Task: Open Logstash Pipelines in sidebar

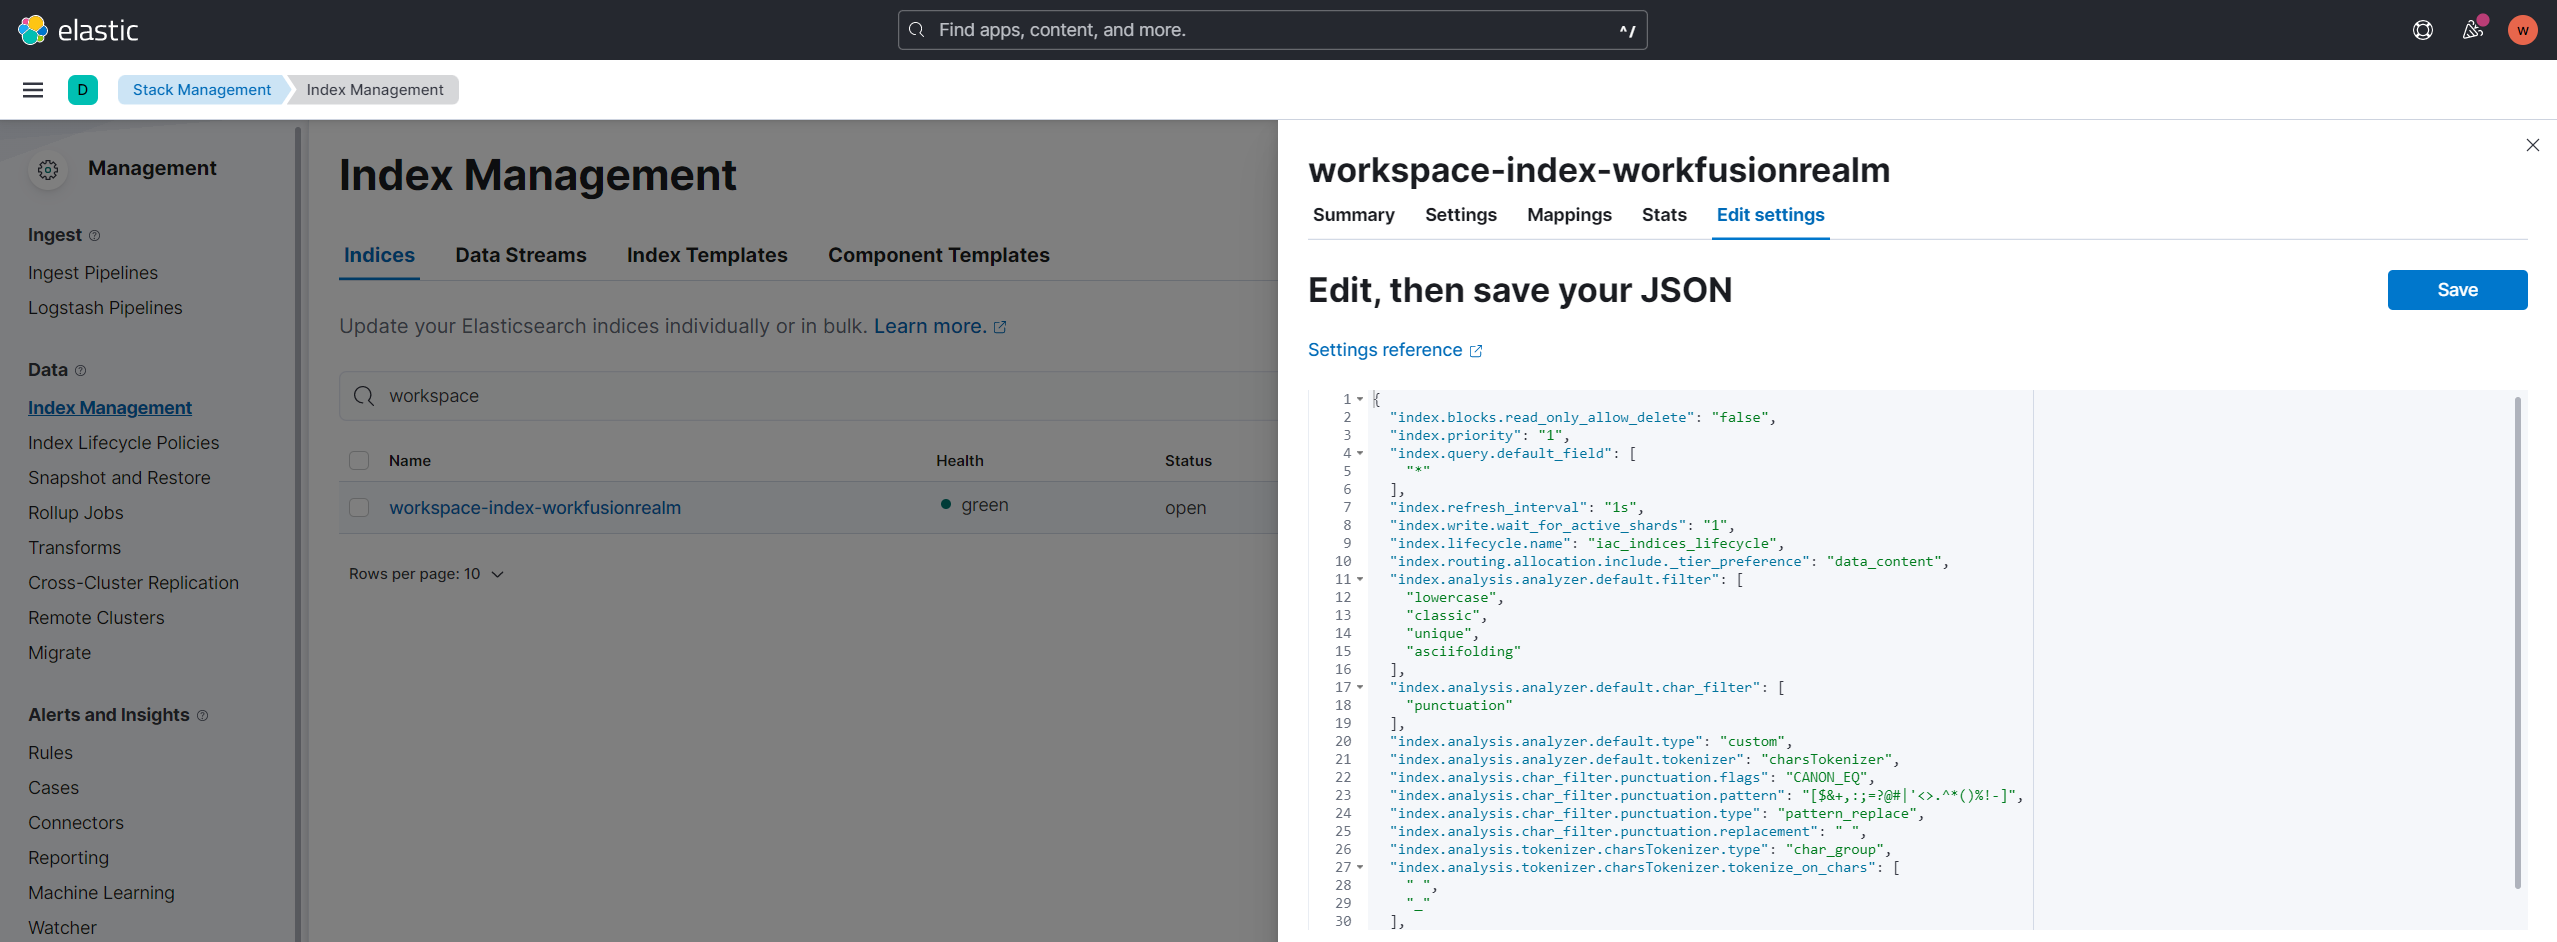Action: click(x=105, y=308)
